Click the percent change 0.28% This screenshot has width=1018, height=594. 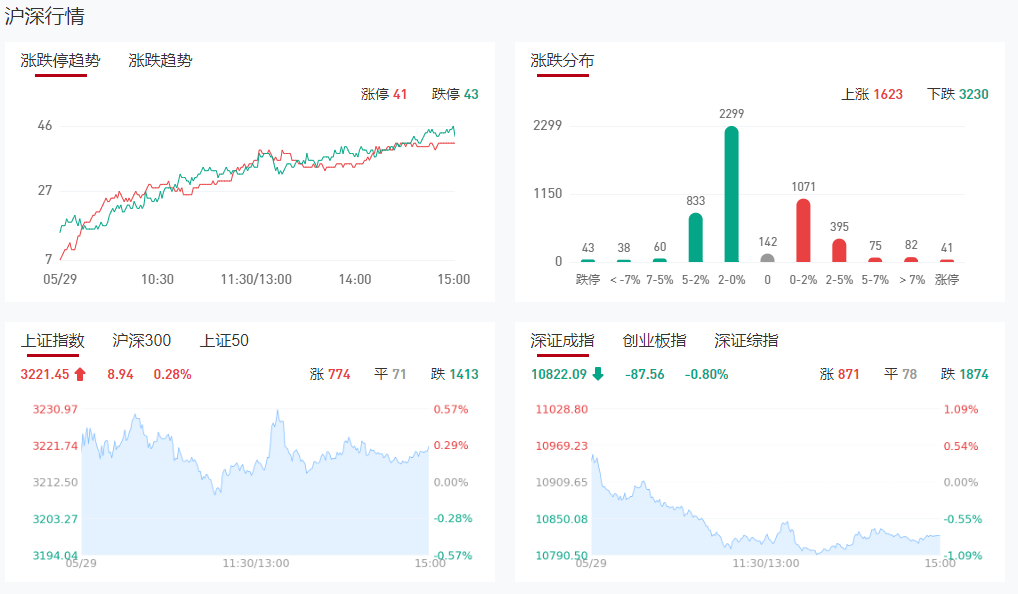click(x=173, y=374)
